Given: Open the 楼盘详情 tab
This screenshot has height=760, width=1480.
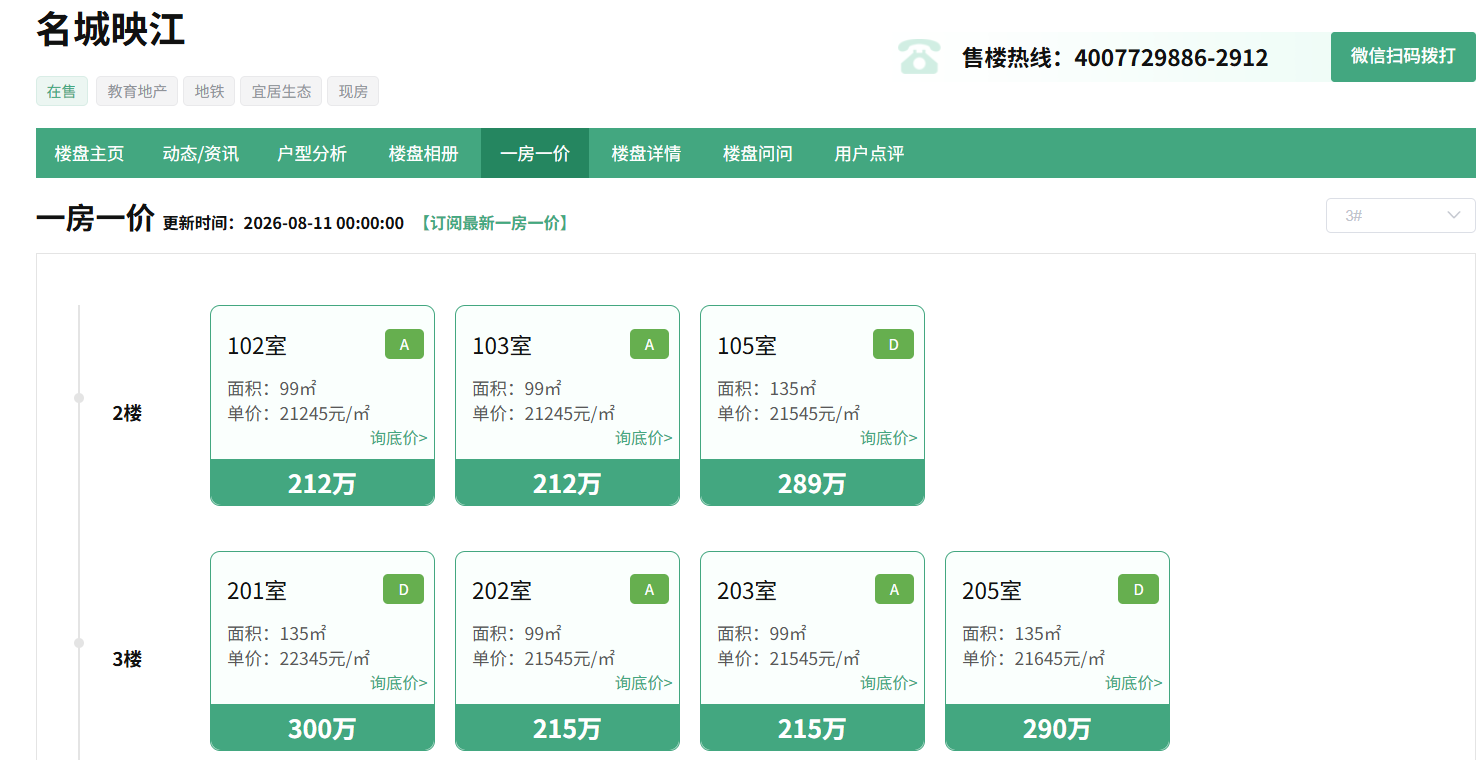Looking at the screenshot, I should point(646,153).
